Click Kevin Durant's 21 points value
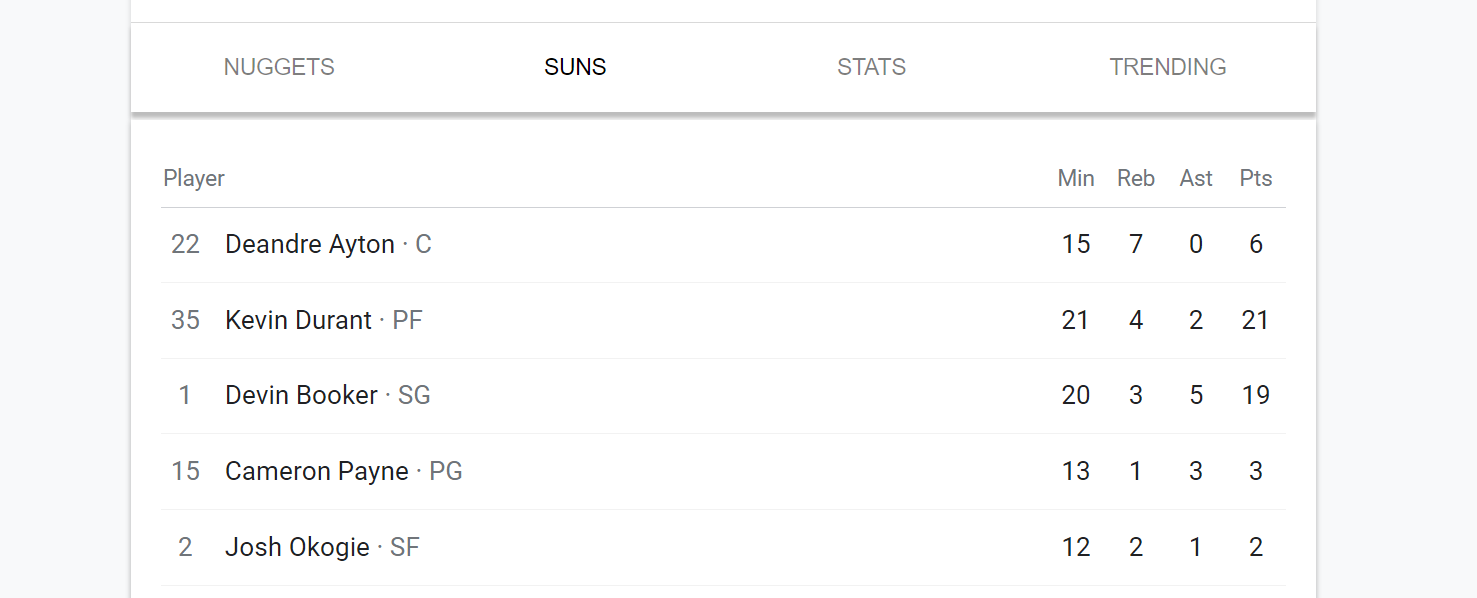The image size is (1477, 598). [x=1256, y=320]
